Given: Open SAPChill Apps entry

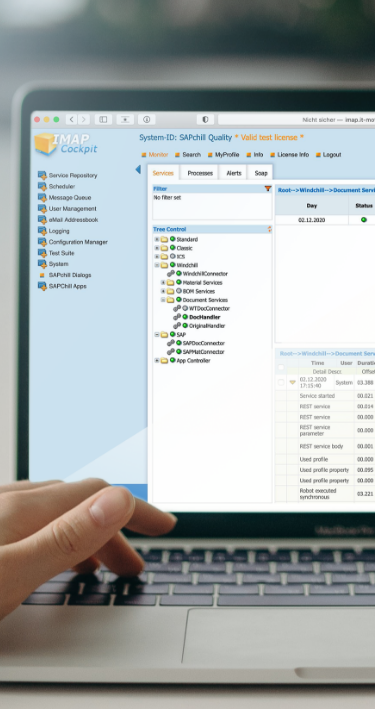Looking at the screenshot, I should pyautogui.click(x=62, y=286).
